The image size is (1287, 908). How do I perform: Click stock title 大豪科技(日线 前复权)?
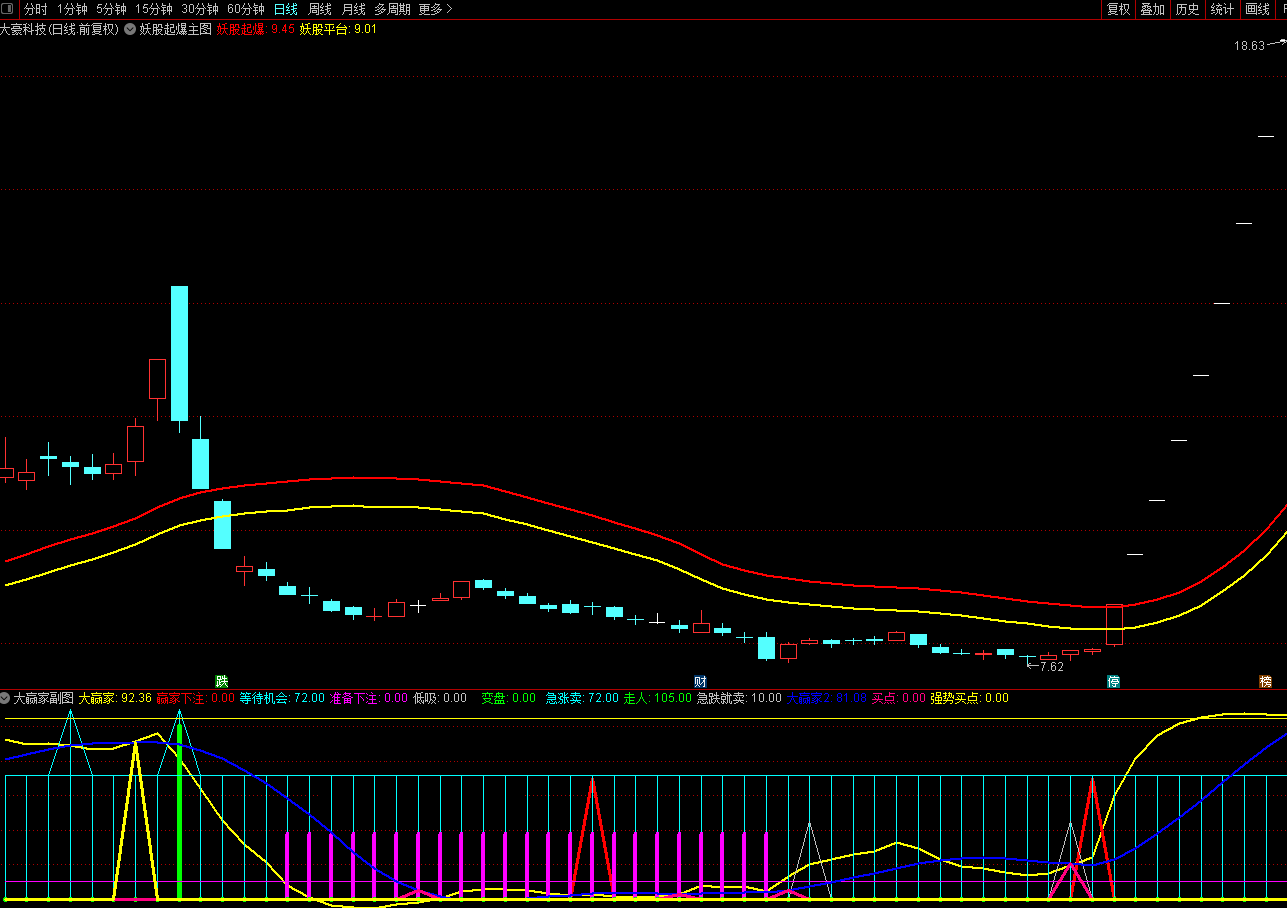[x=59, y=29]
